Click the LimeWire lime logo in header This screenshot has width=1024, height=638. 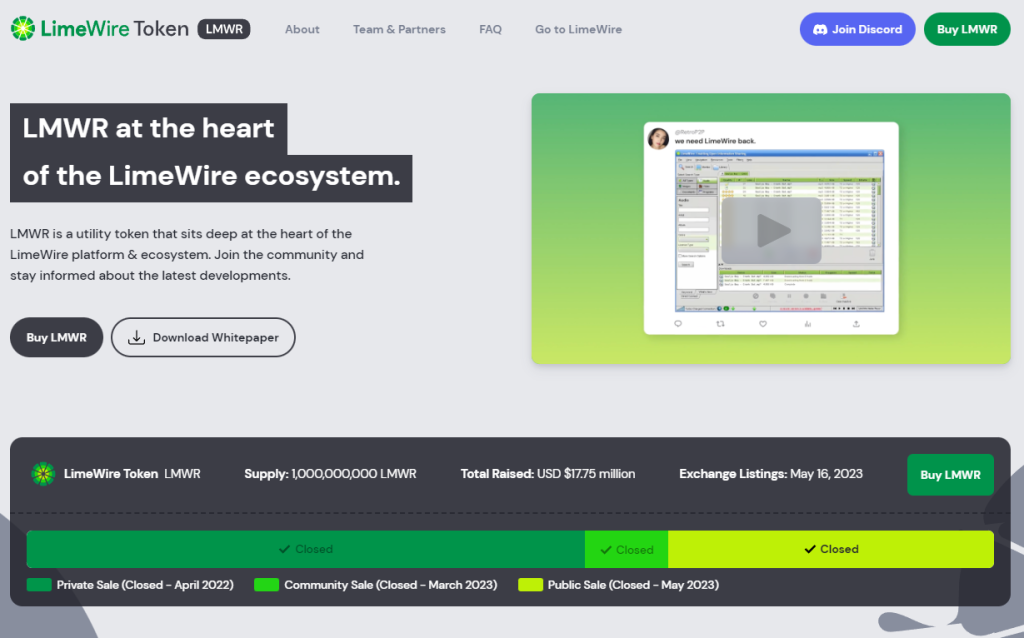[23, 29]
